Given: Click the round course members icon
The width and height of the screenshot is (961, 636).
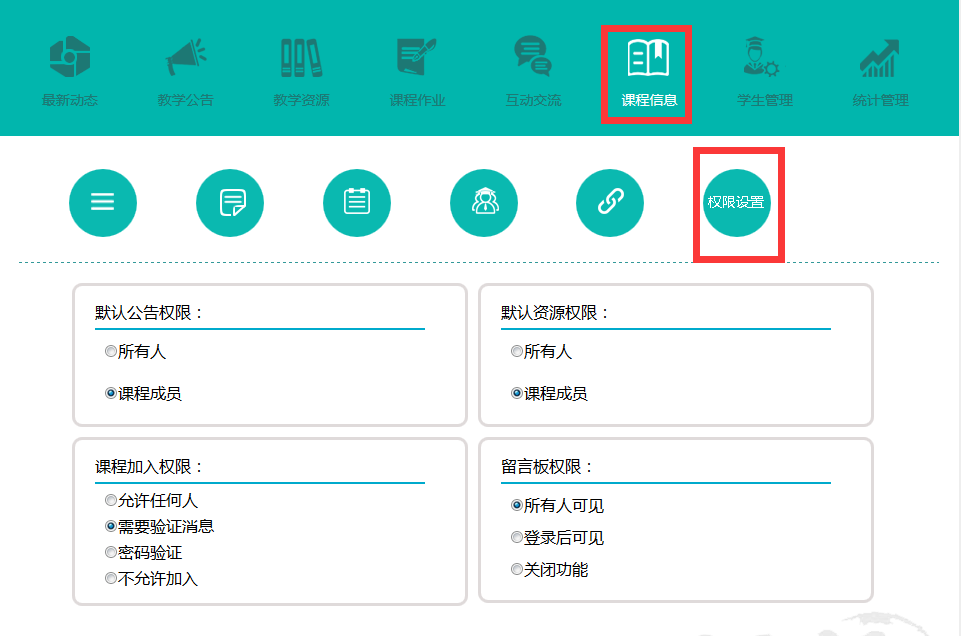Looking at the screenshot, I should pos(484,203).
